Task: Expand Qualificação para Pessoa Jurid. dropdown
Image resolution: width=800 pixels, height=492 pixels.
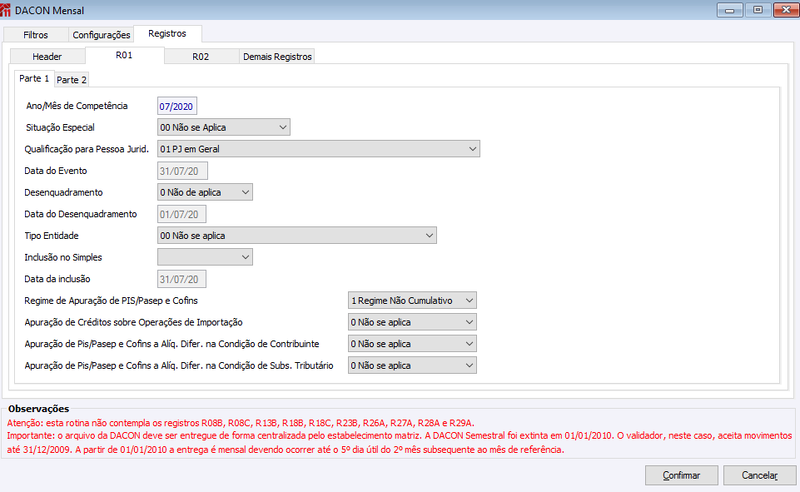Action: tap(318, 149)
